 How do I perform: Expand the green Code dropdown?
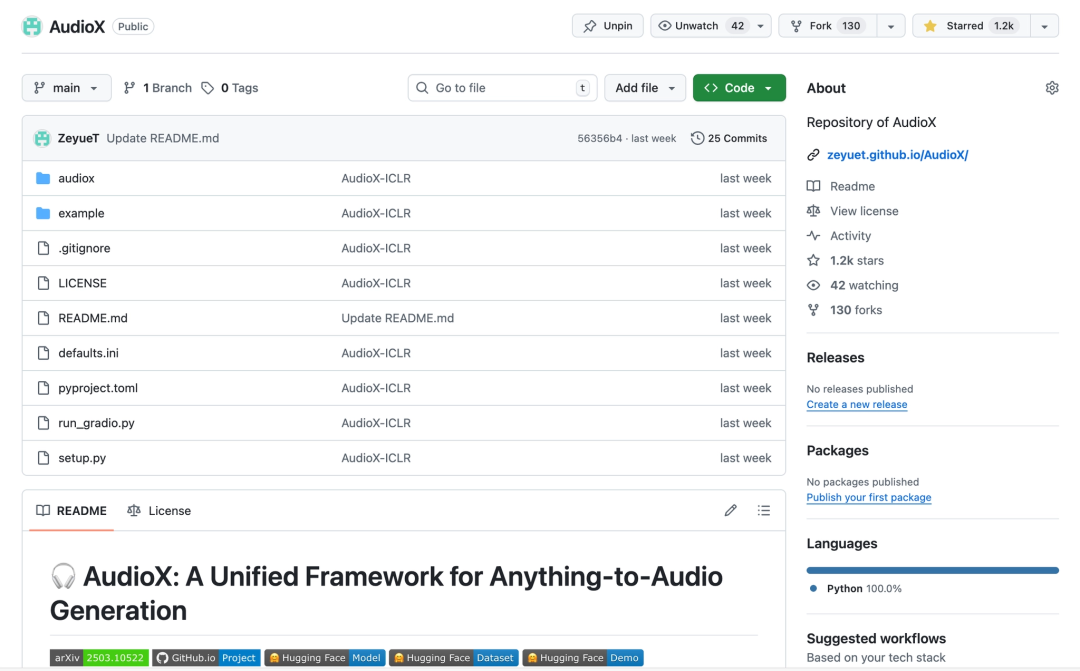coord(738,88)
